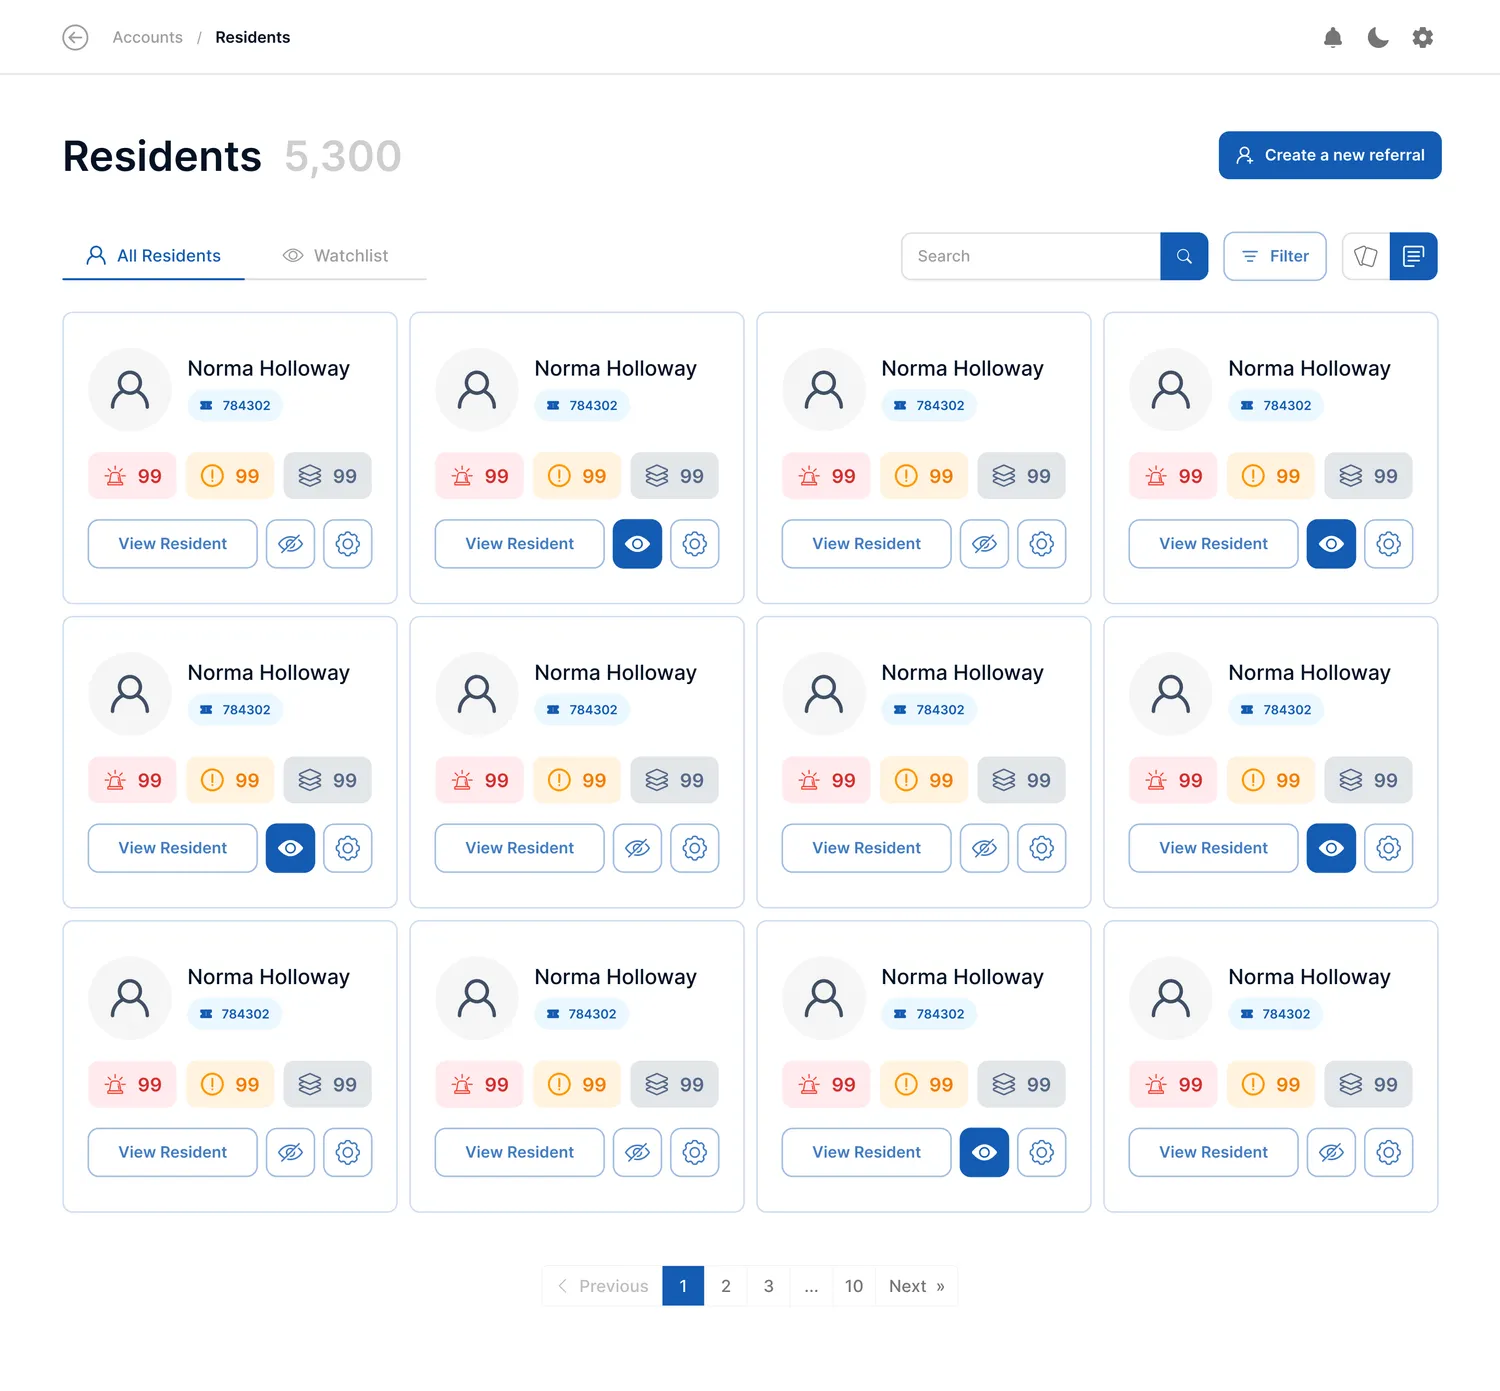
Task: Toggle blue eye on top-row fourth card
Action: (1331, 544)
